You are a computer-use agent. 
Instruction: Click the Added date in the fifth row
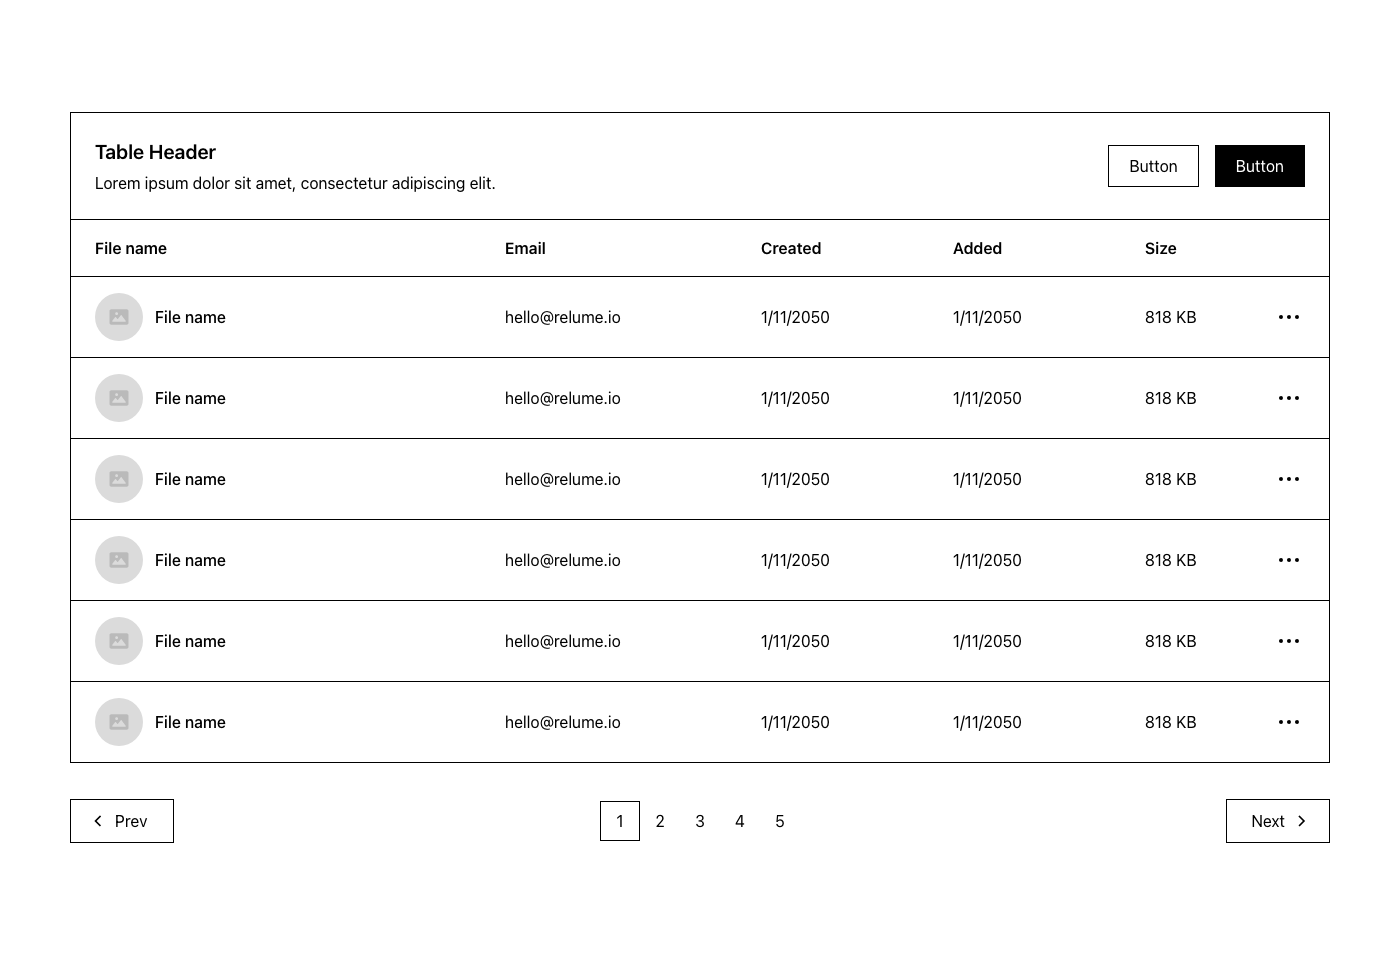tap(987, 641)
